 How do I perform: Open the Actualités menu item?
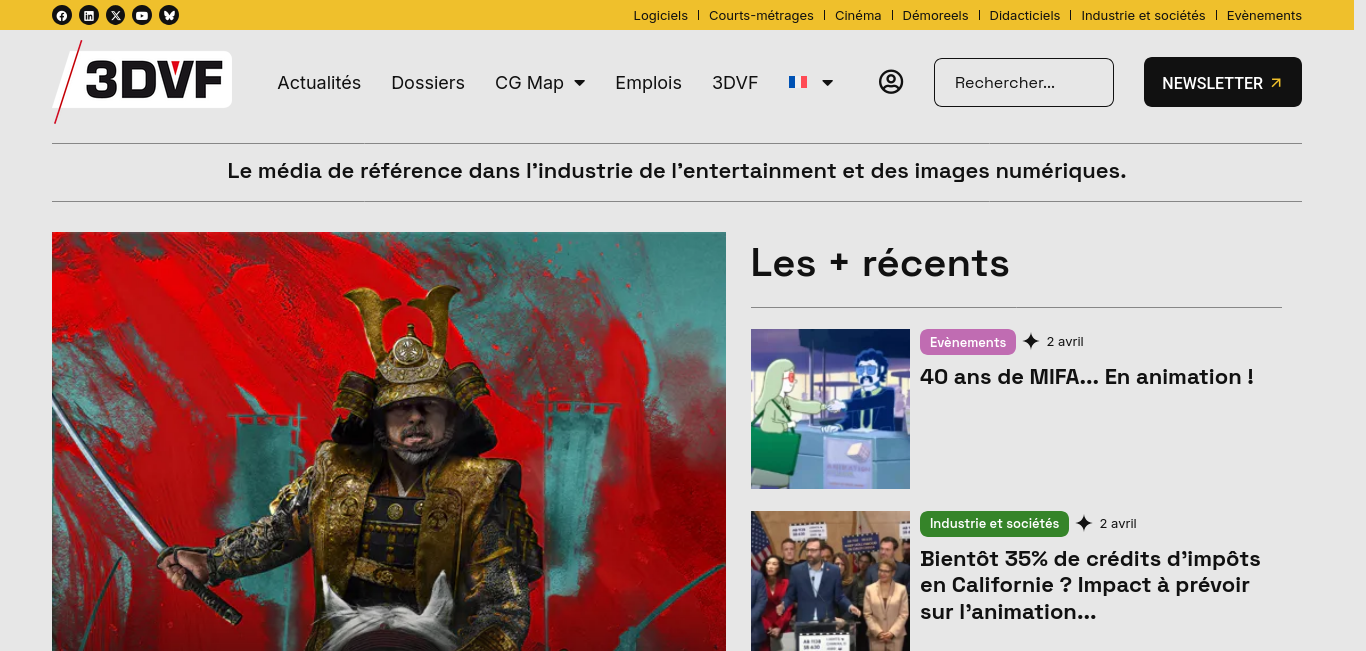pyautogui.click(x=319, y=83)
